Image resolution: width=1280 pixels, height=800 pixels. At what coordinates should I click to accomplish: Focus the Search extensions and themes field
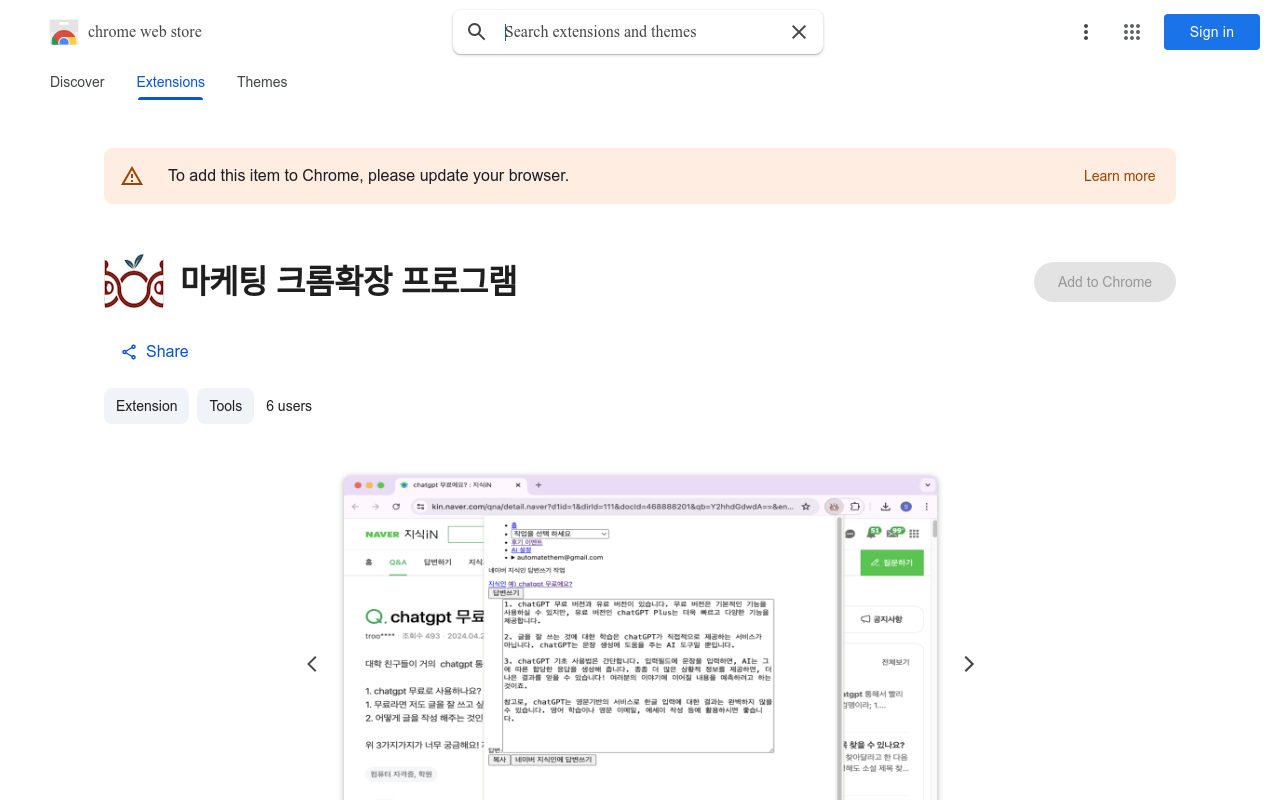click(x=640, y=32)
